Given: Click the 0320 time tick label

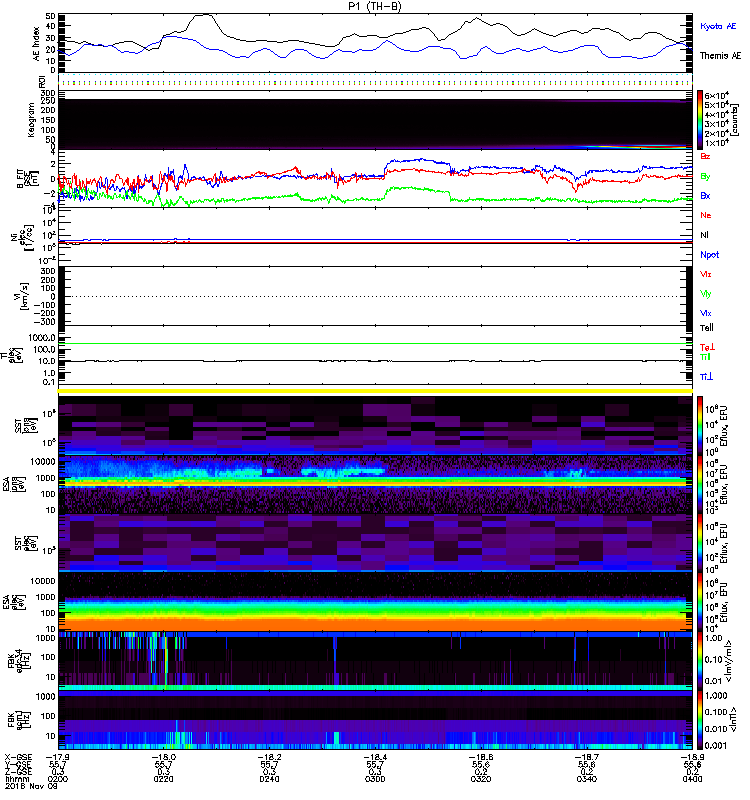Looking at the screenshot, I should click(x=481, y=779).
